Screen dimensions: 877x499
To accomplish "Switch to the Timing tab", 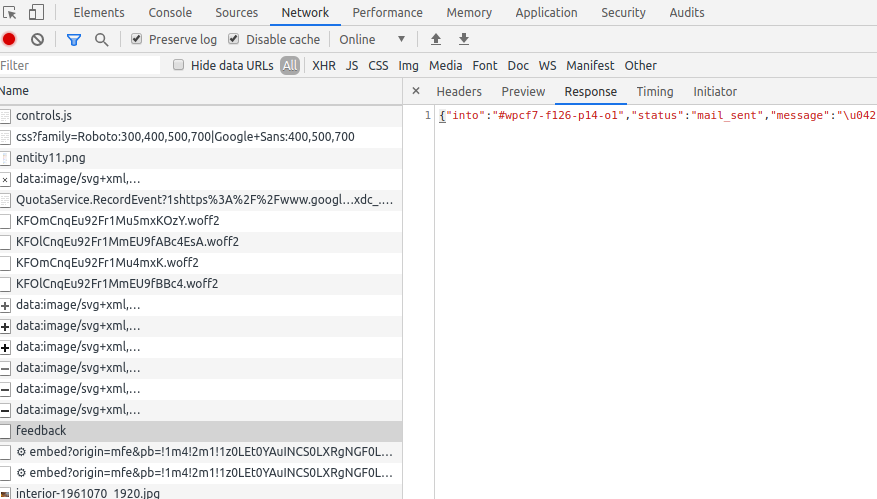I will (x=655, y=92).
